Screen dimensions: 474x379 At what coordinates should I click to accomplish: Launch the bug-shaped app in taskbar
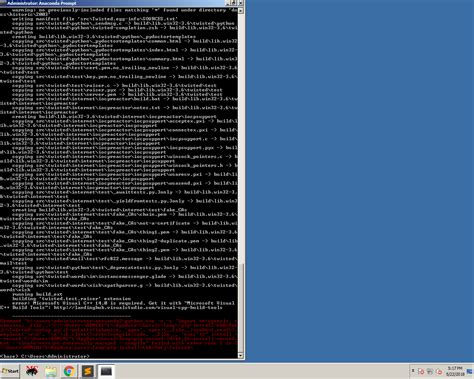[x=32, y=371]
